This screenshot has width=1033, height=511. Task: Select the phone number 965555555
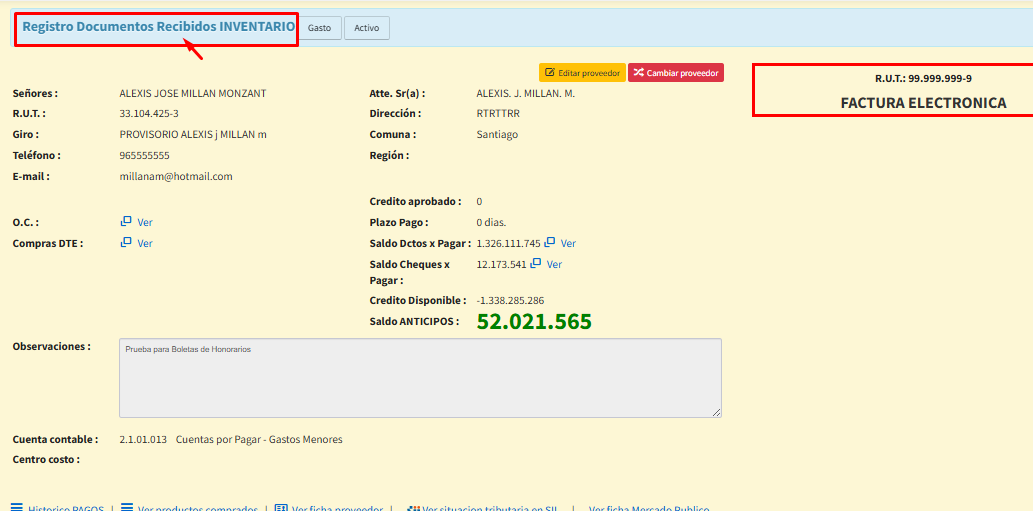(x=144, y=156)
